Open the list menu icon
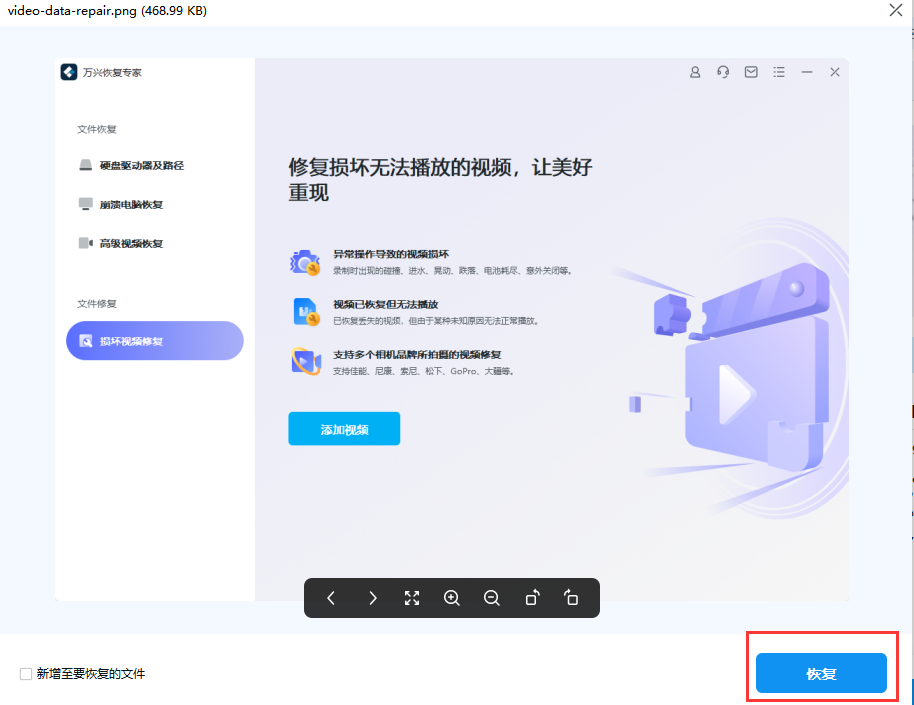Image resolution: width=914 pixels, height=705 pixels. 779,71
